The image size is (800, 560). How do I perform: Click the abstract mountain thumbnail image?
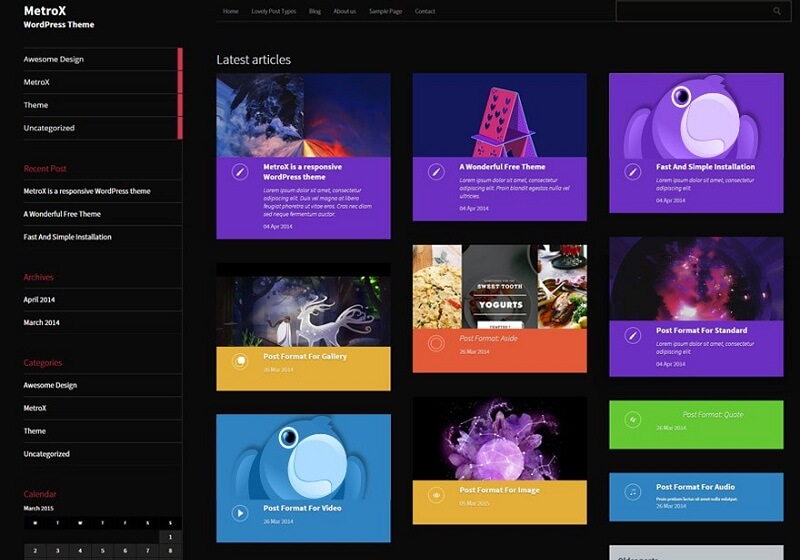click(304, 115)
